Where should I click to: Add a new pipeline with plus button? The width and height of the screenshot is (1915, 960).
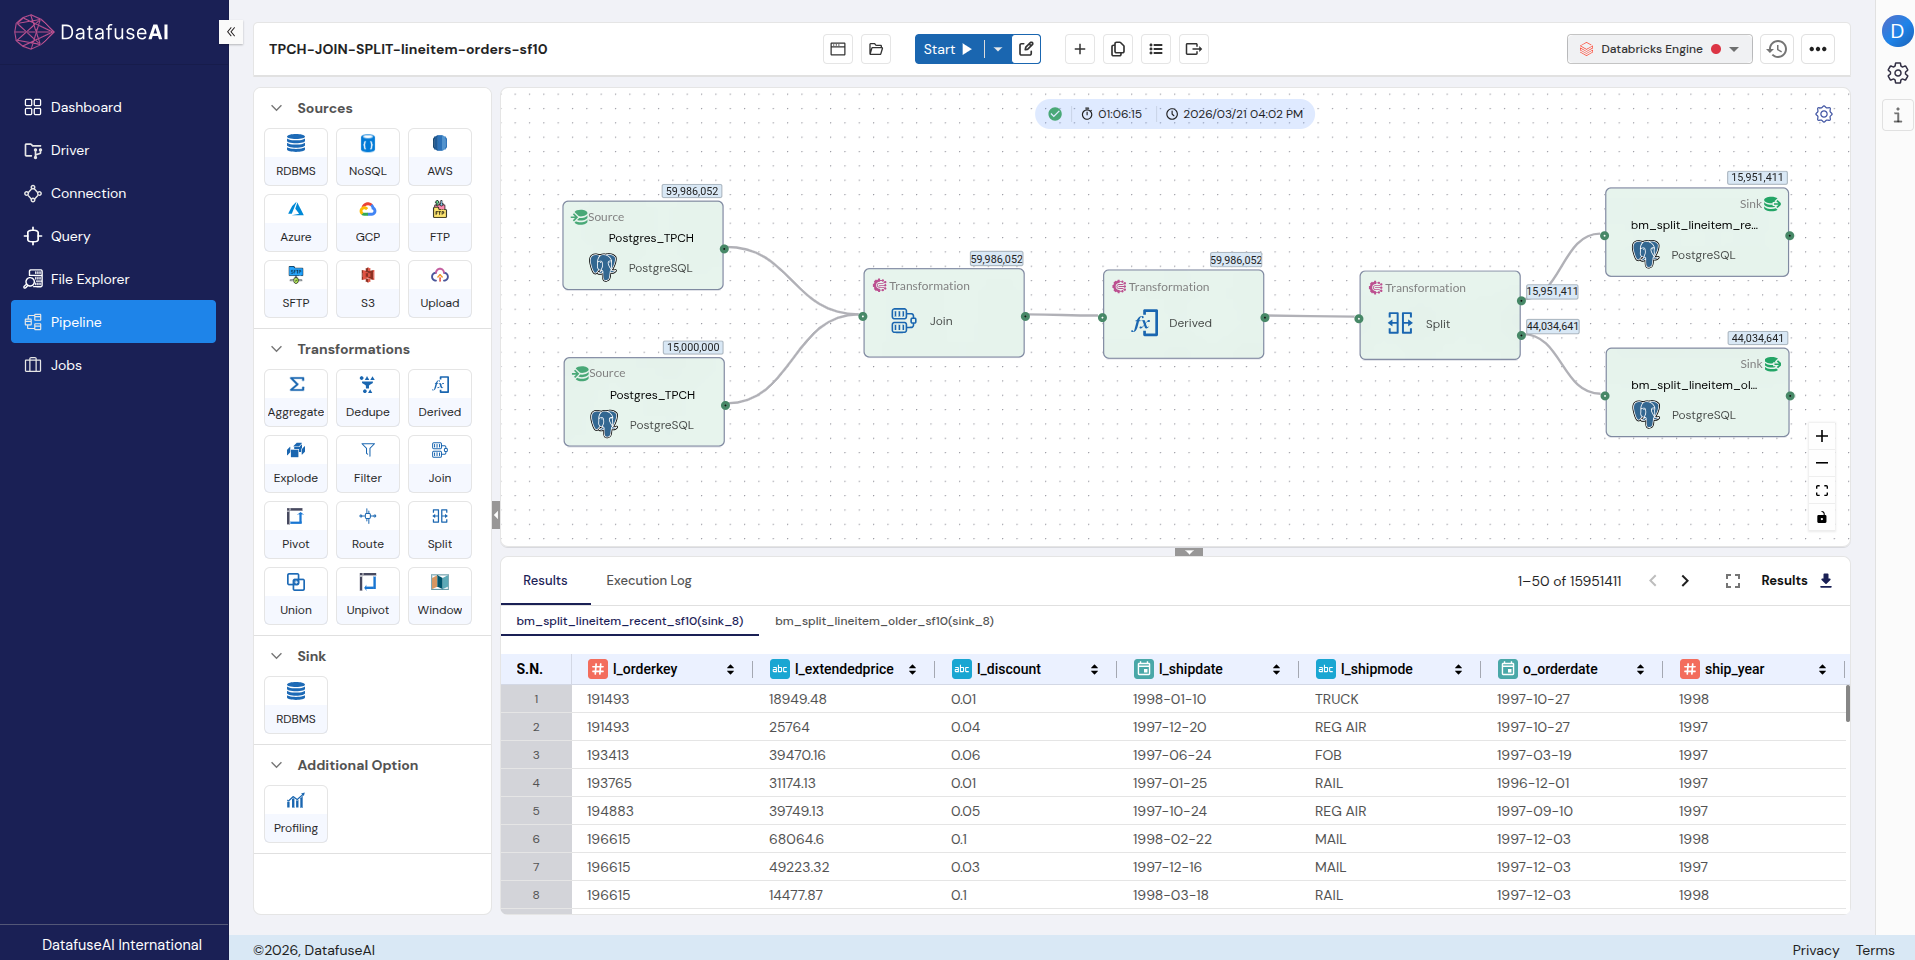[x=1079, y=49]
